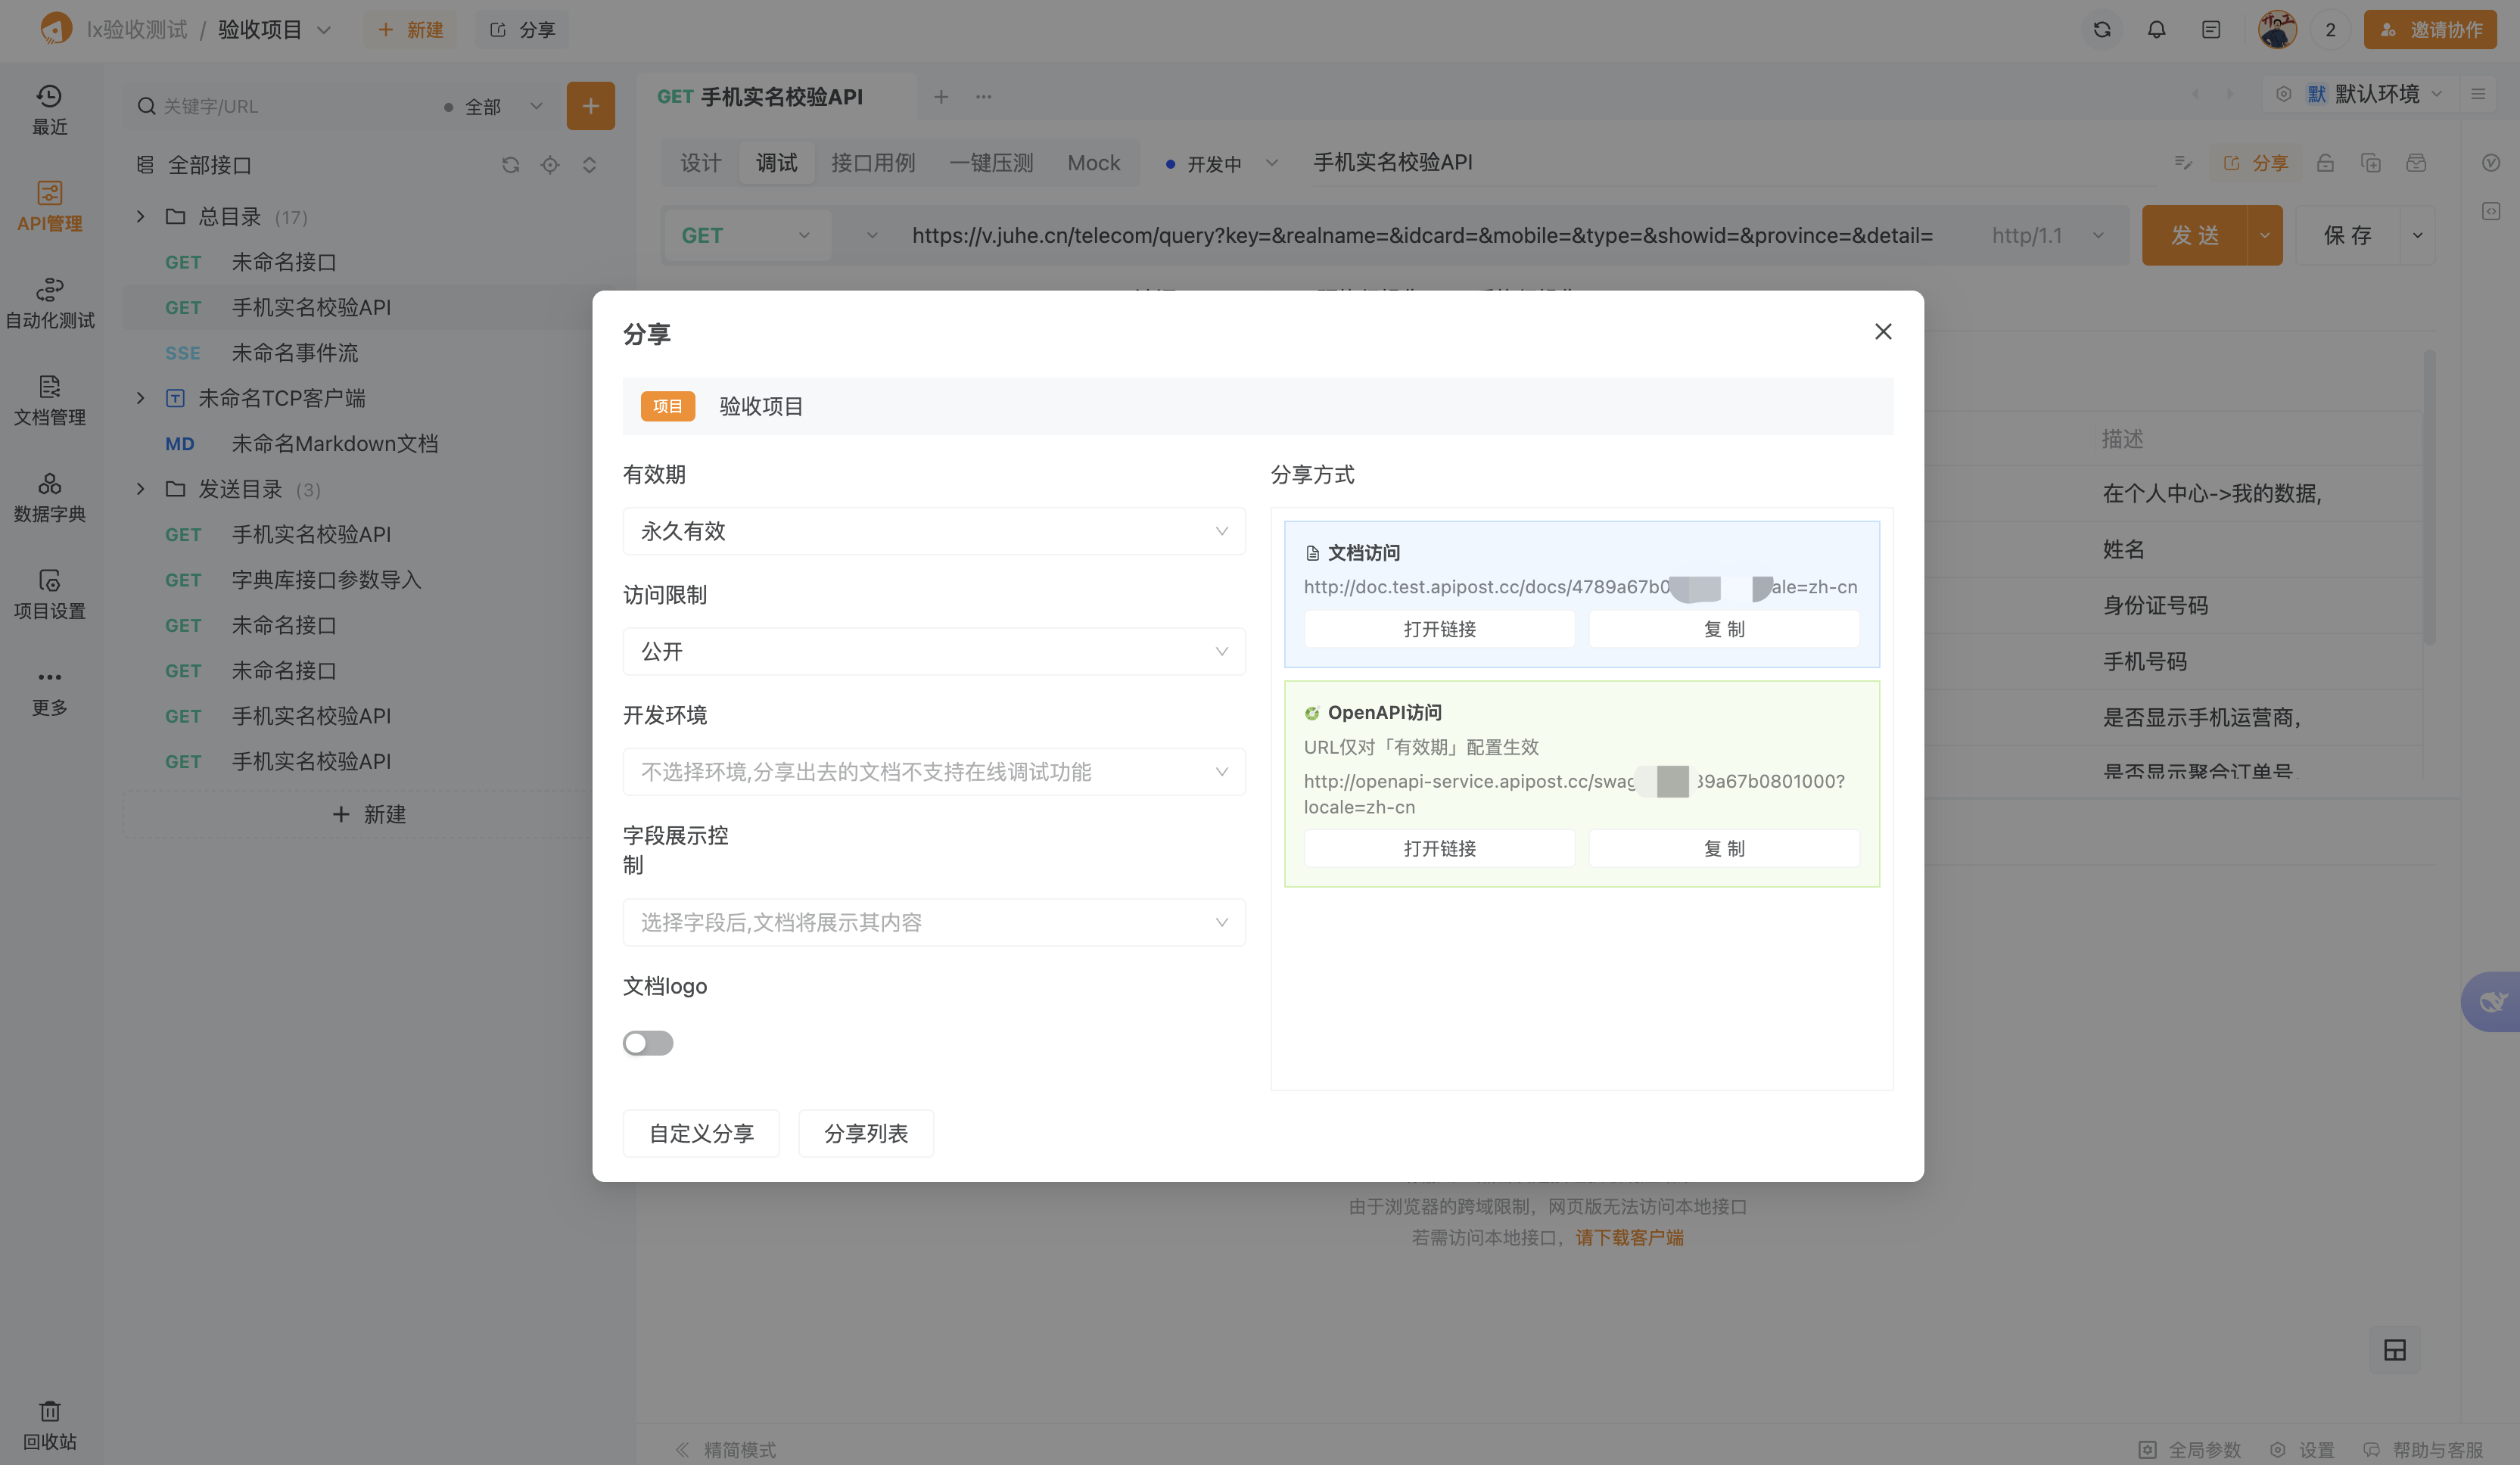This screenshot has width=2520, height=1465.
Task: Click 打开链接 under OpenAPI访问
Action: click(1439, 848)
